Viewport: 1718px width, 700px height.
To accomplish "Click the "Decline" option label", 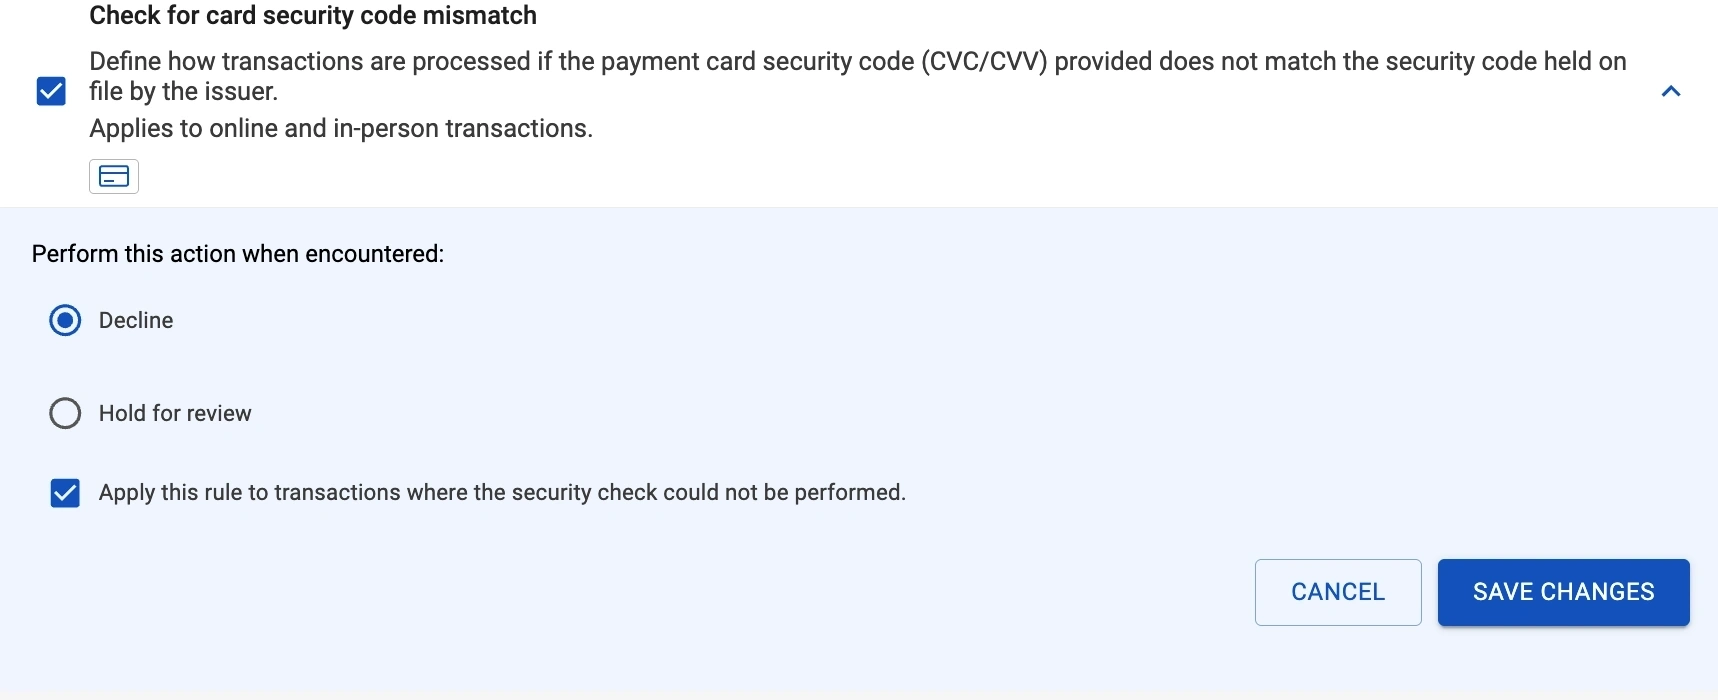I will pyautogui.click(x=136, y=321).
